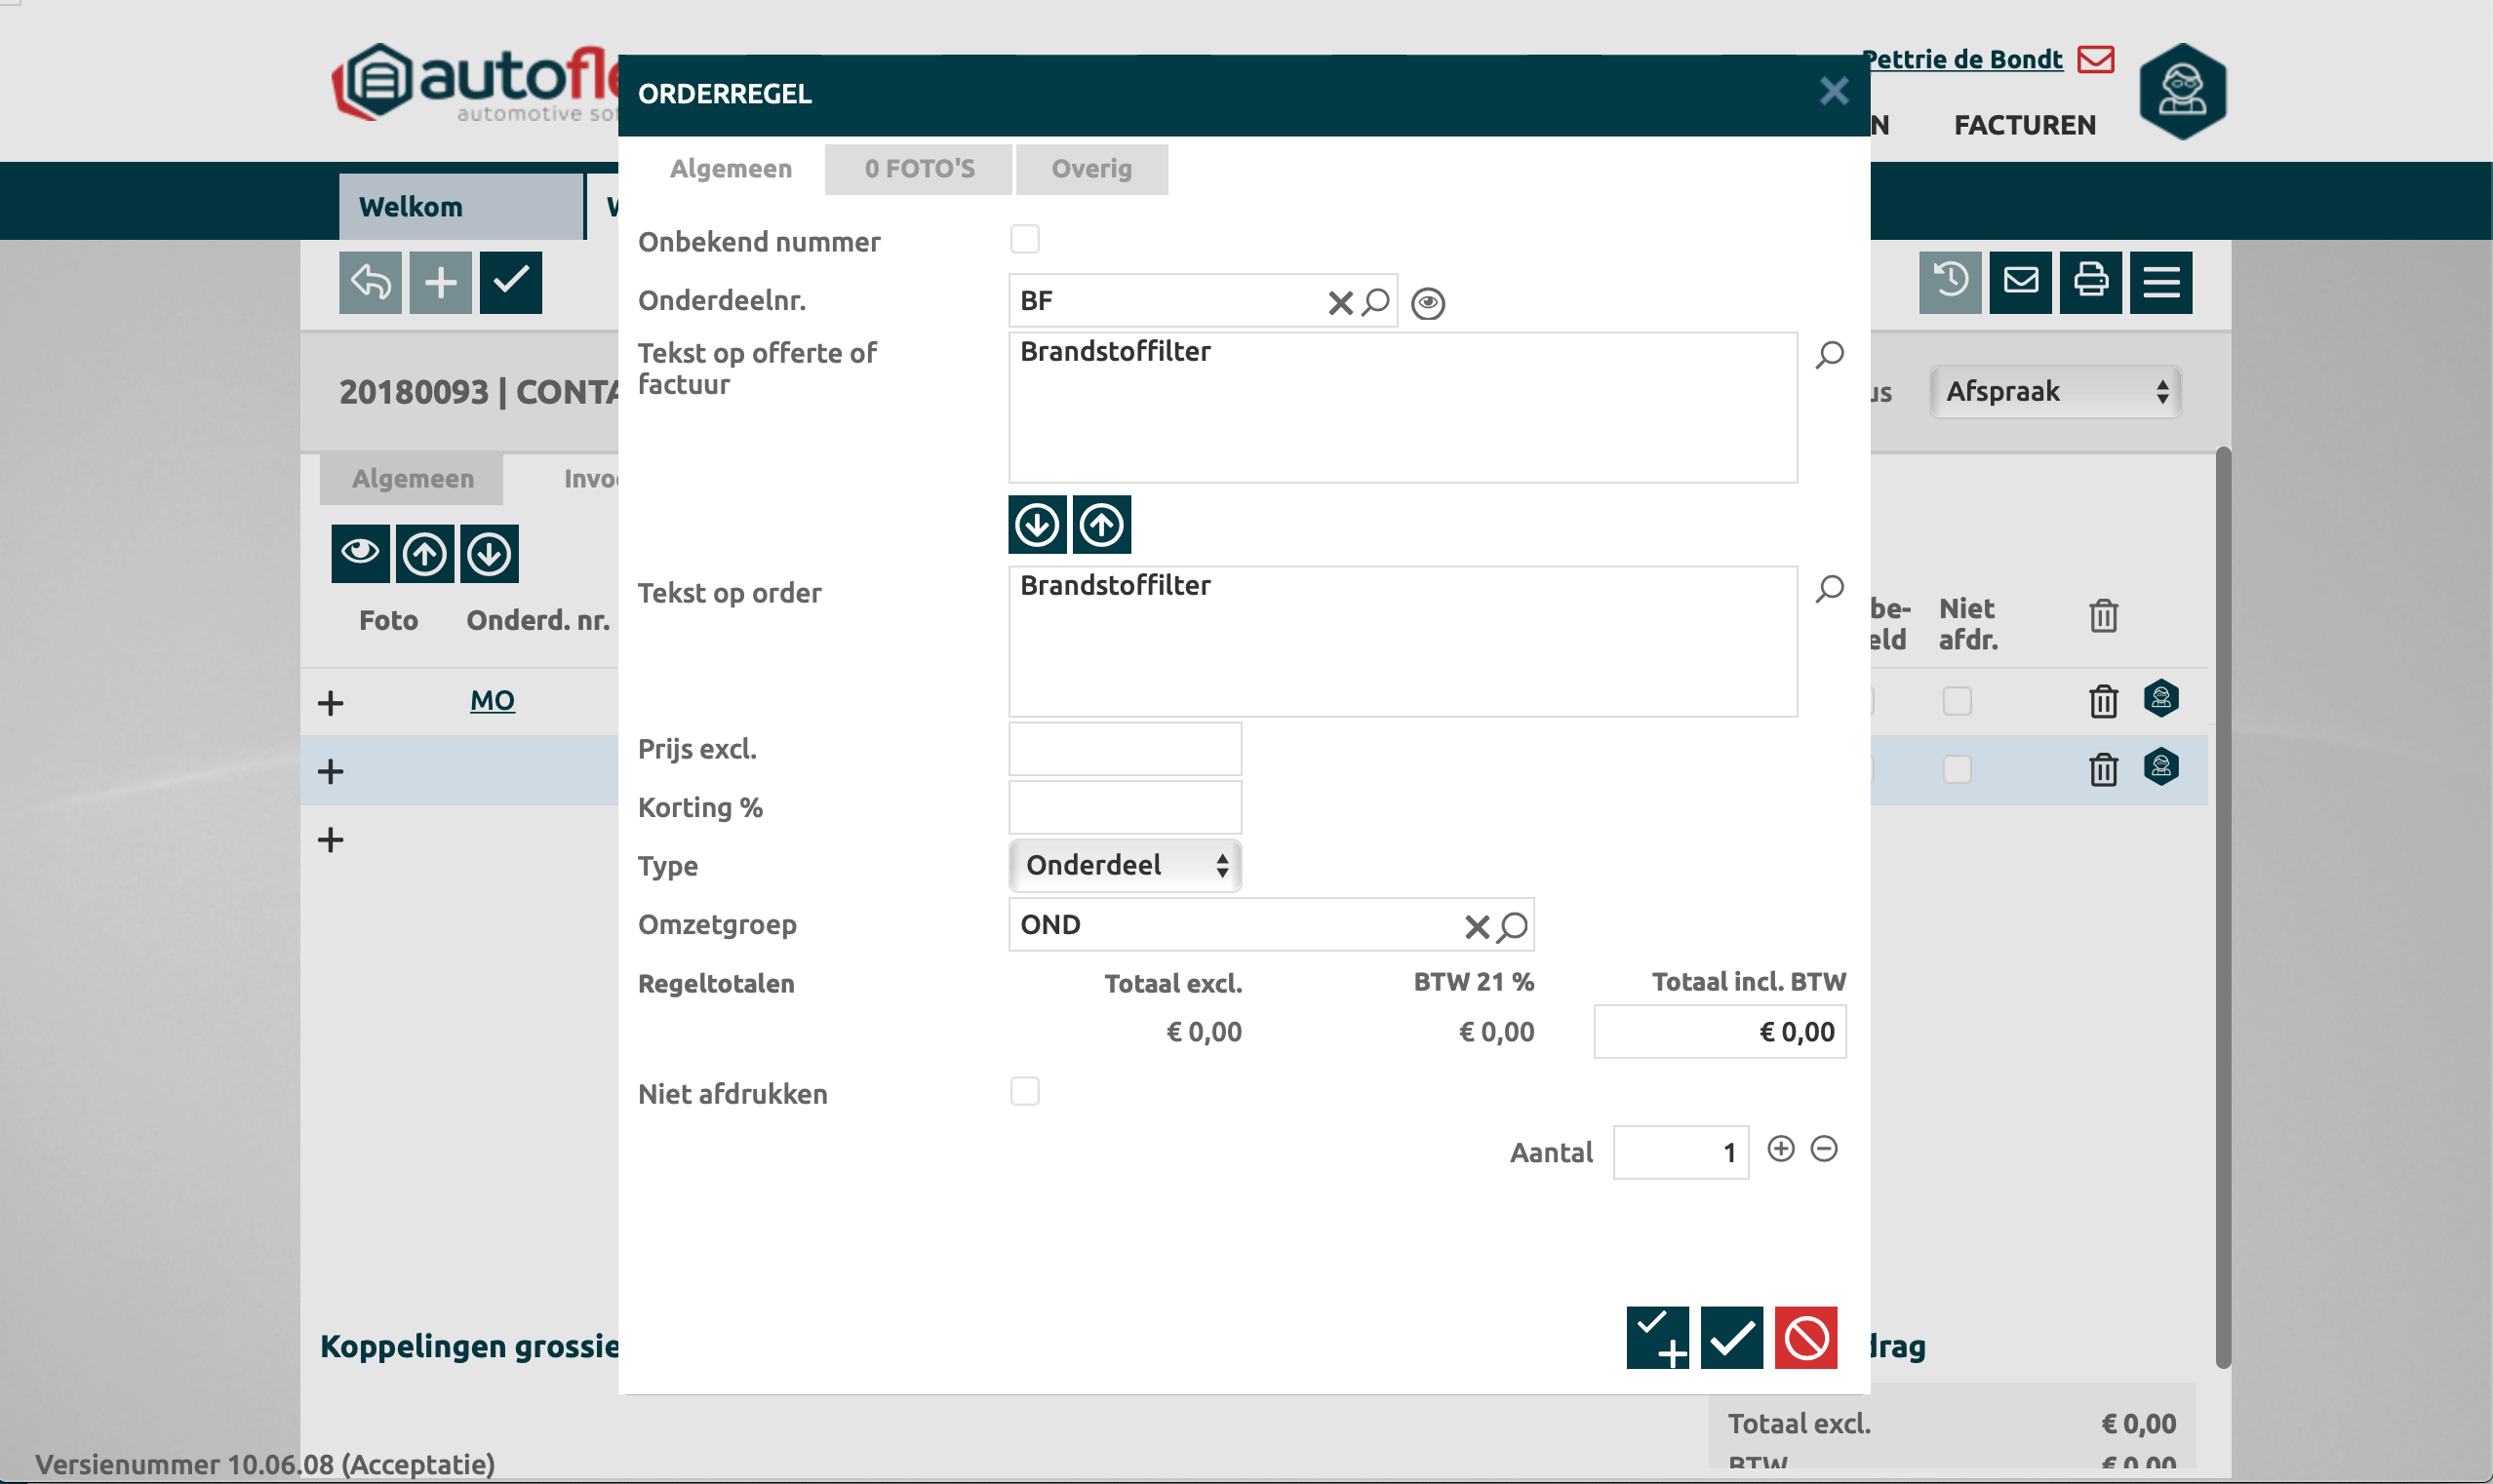Increase Aantal with the plus icon
Viewport: 2493px width, 1484px height.
[1780, 1148]
